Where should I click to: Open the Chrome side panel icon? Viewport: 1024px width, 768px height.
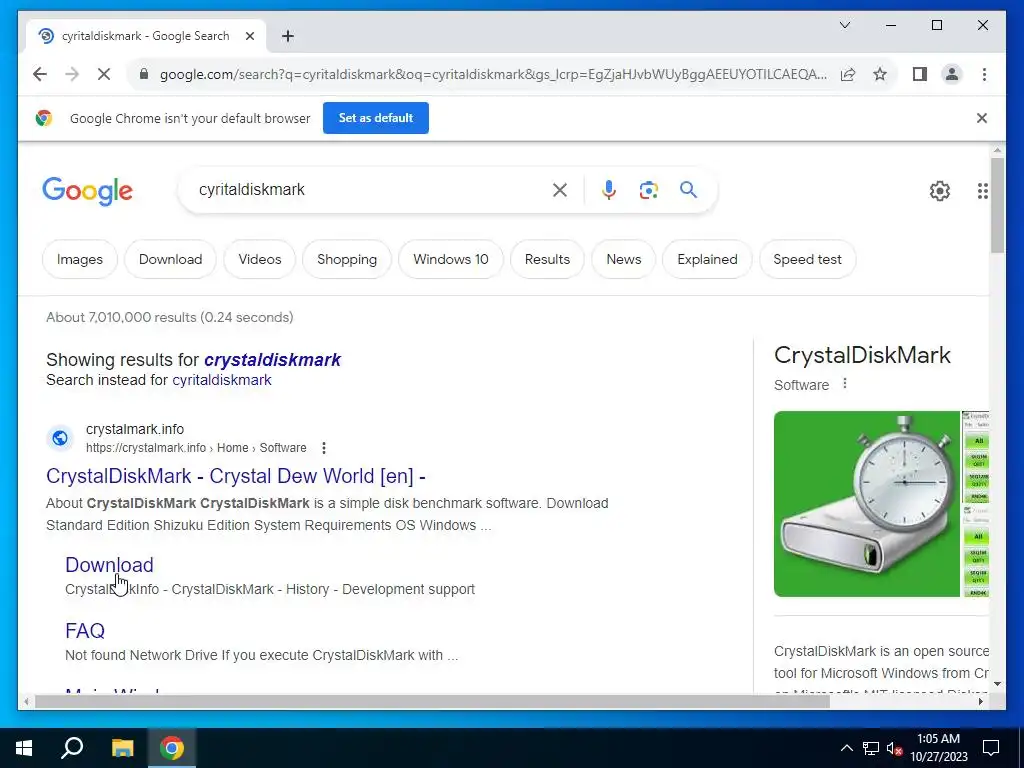pyautogui.click(x=920, y=74)
